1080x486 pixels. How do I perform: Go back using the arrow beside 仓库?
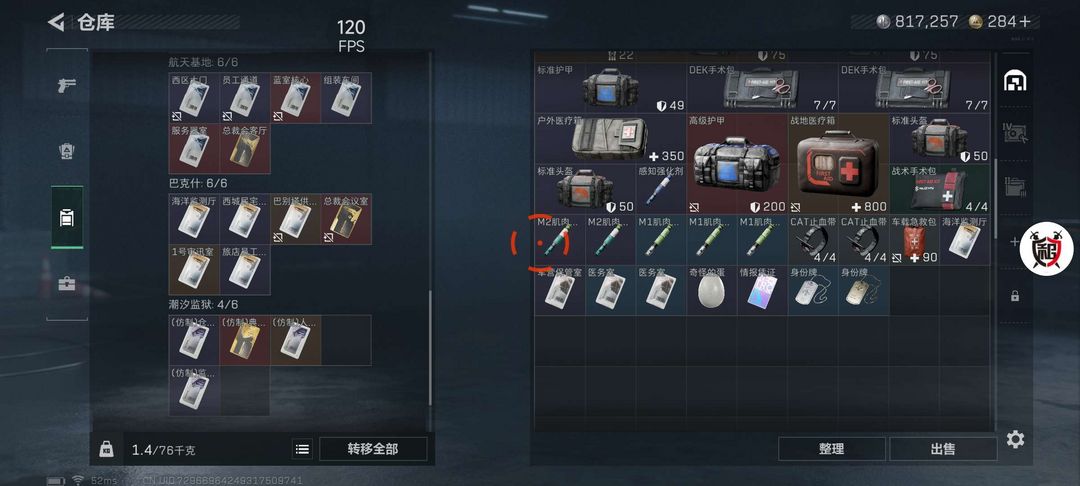coord(56,22)
